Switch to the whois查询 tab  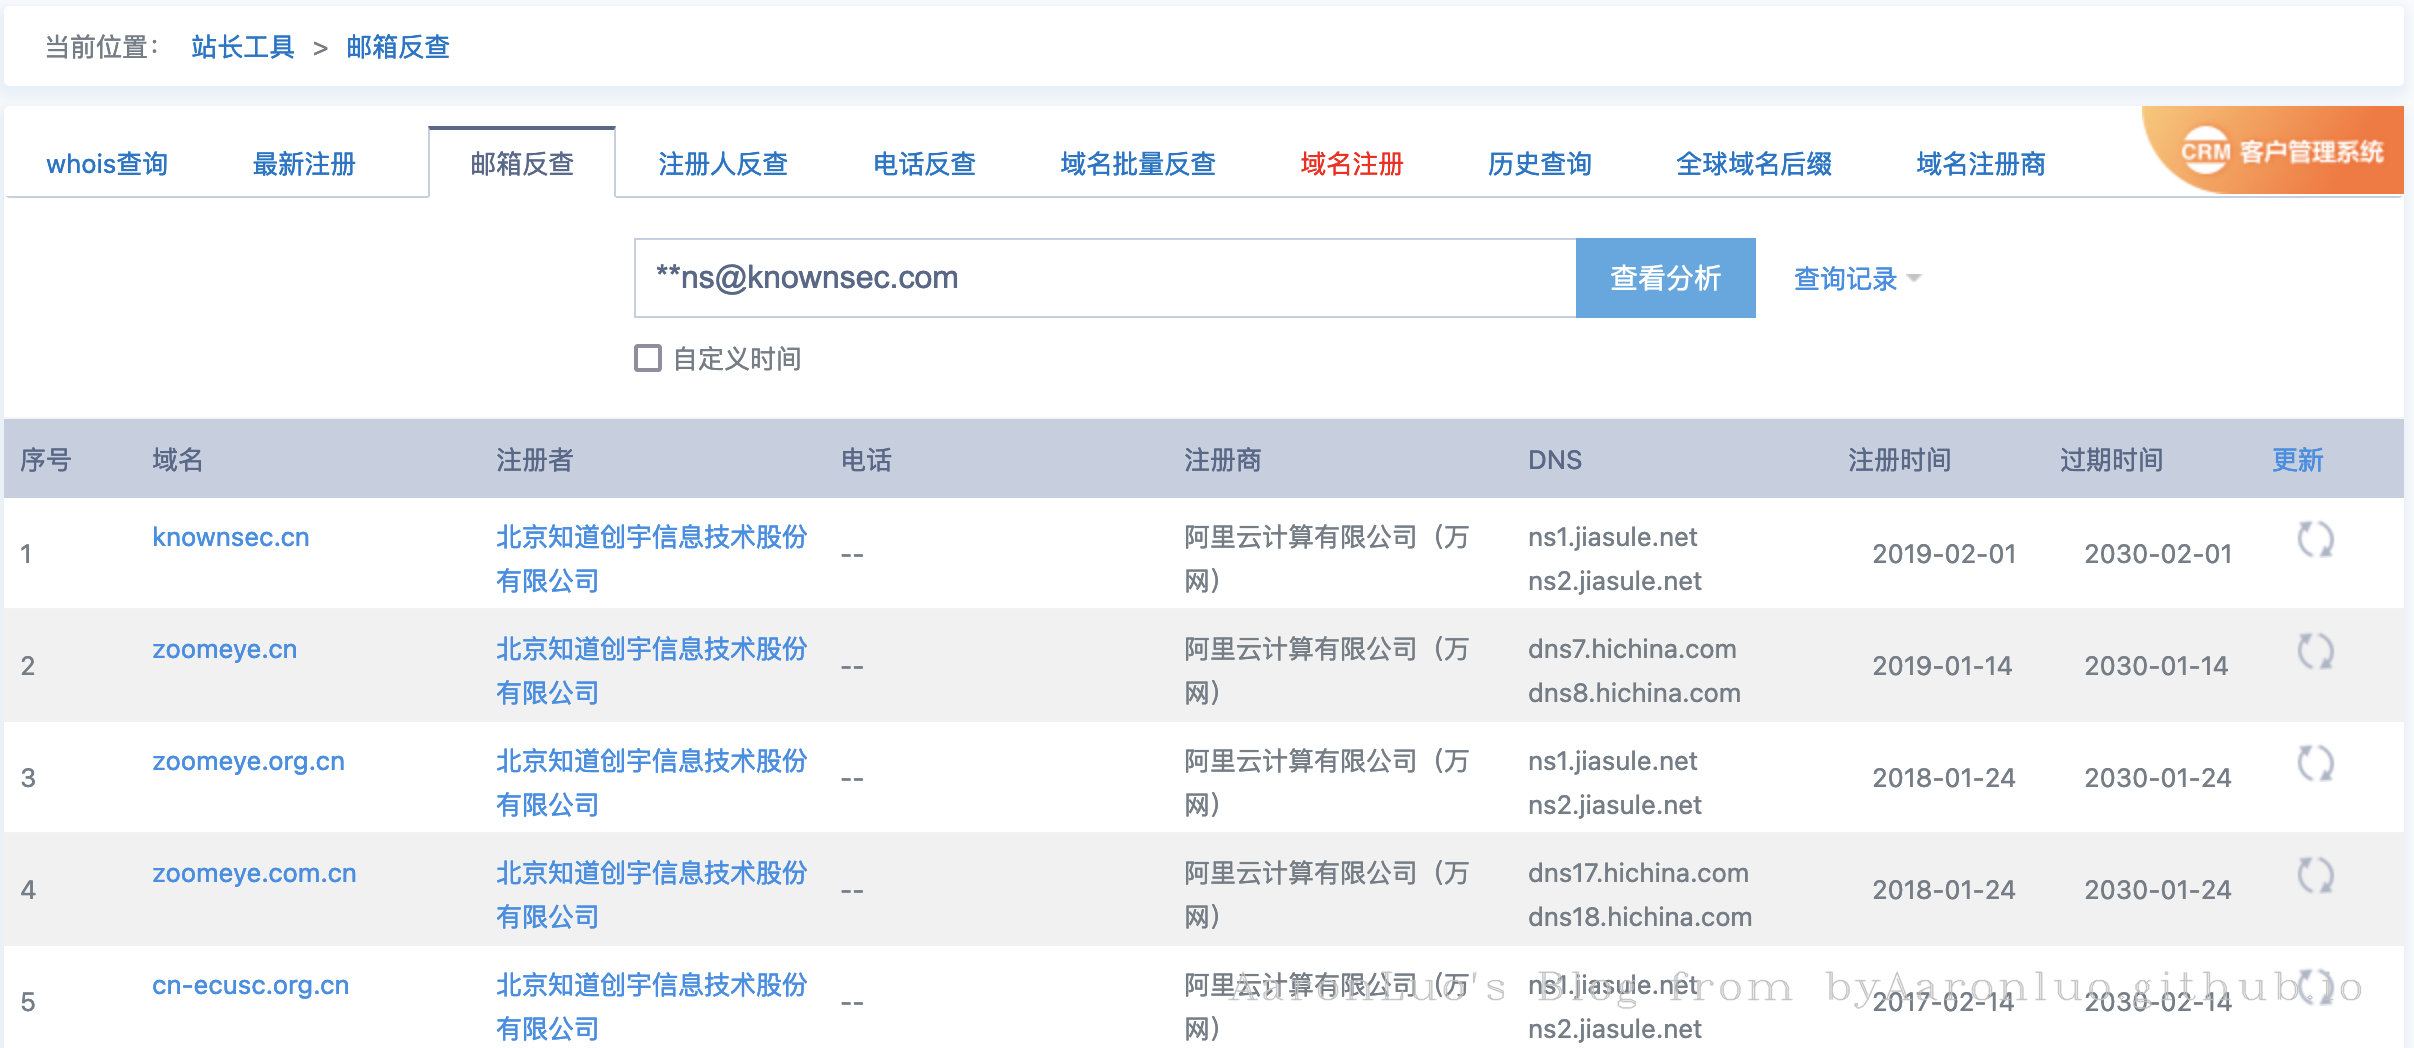(107, 164)
